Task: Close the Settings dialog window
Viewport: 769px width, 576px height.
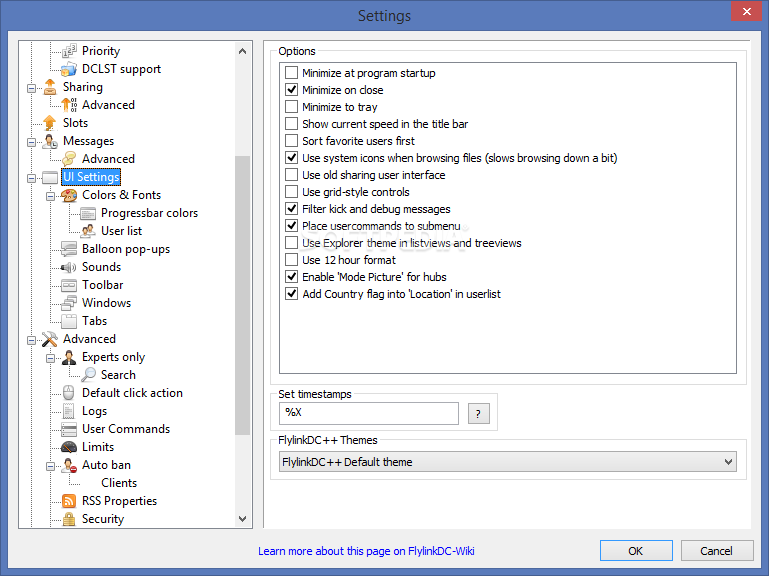Action: 746,11
